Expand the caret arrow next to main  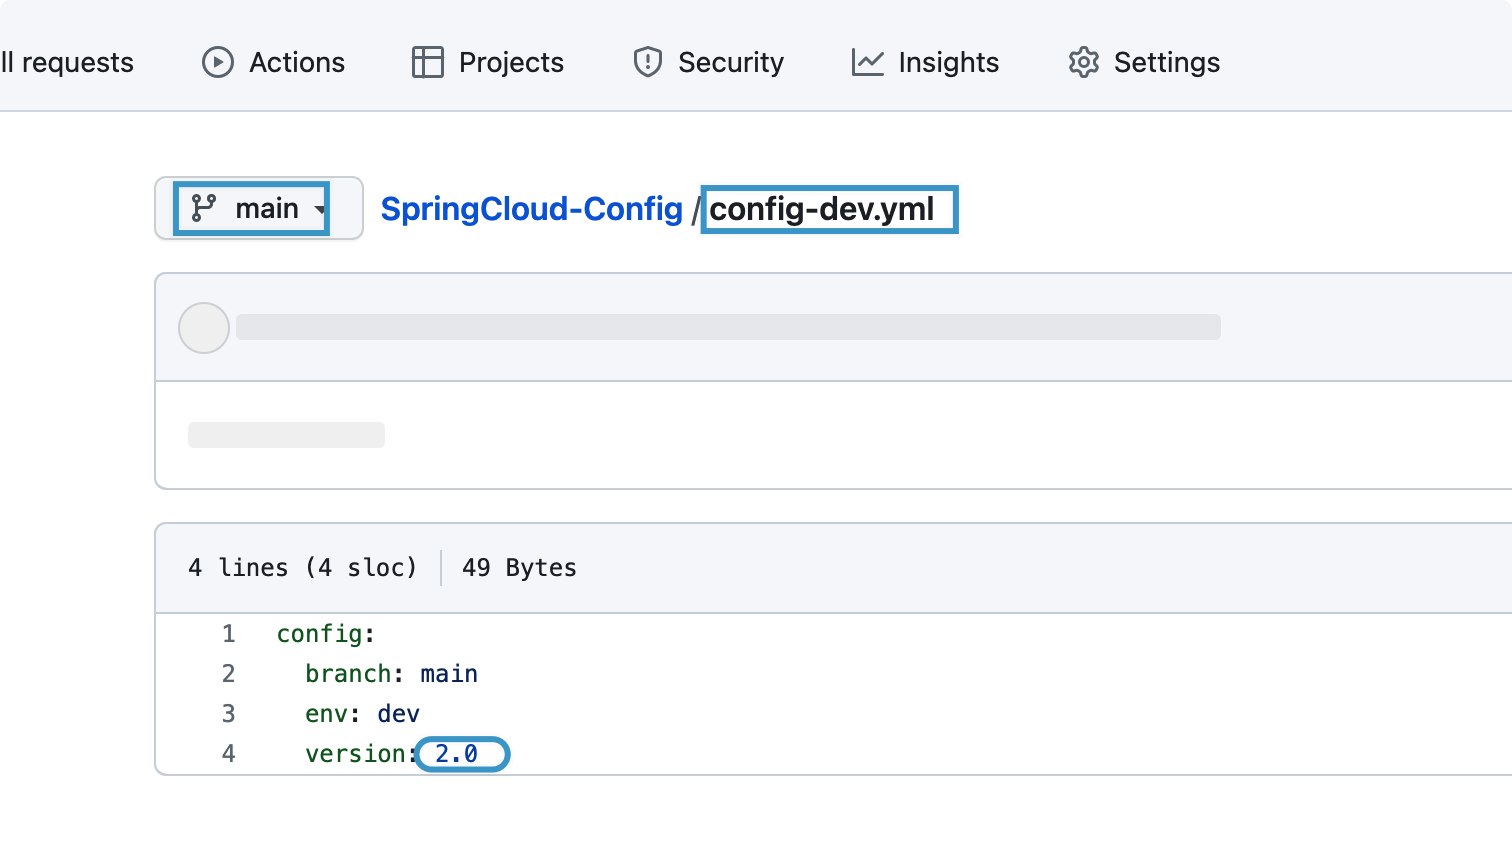point(320,209)
